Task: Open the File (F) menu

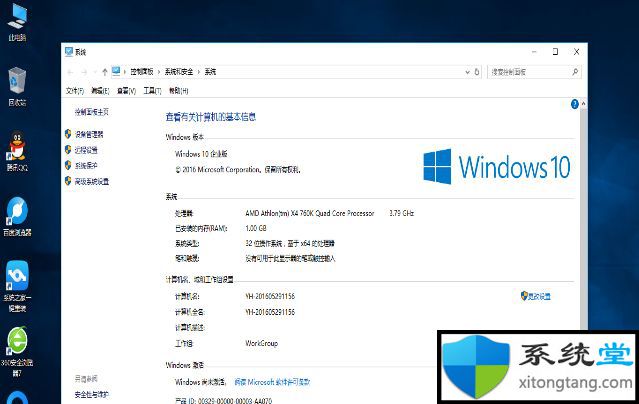Action: coord(75,91)
